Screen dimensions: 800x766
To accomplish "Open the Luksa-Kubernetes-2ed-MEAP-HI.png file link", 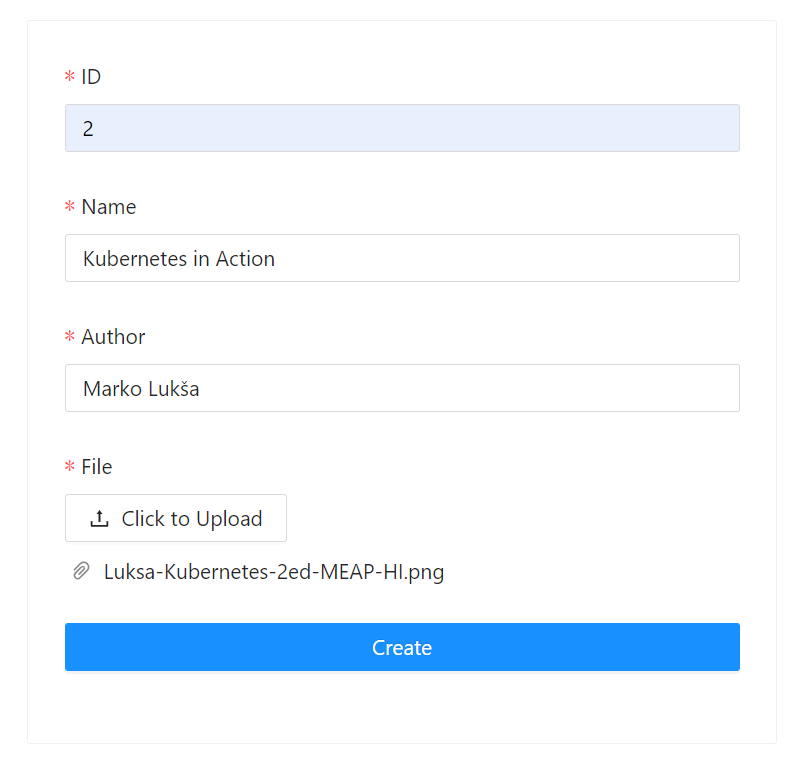I will click(x=274, y=573).
